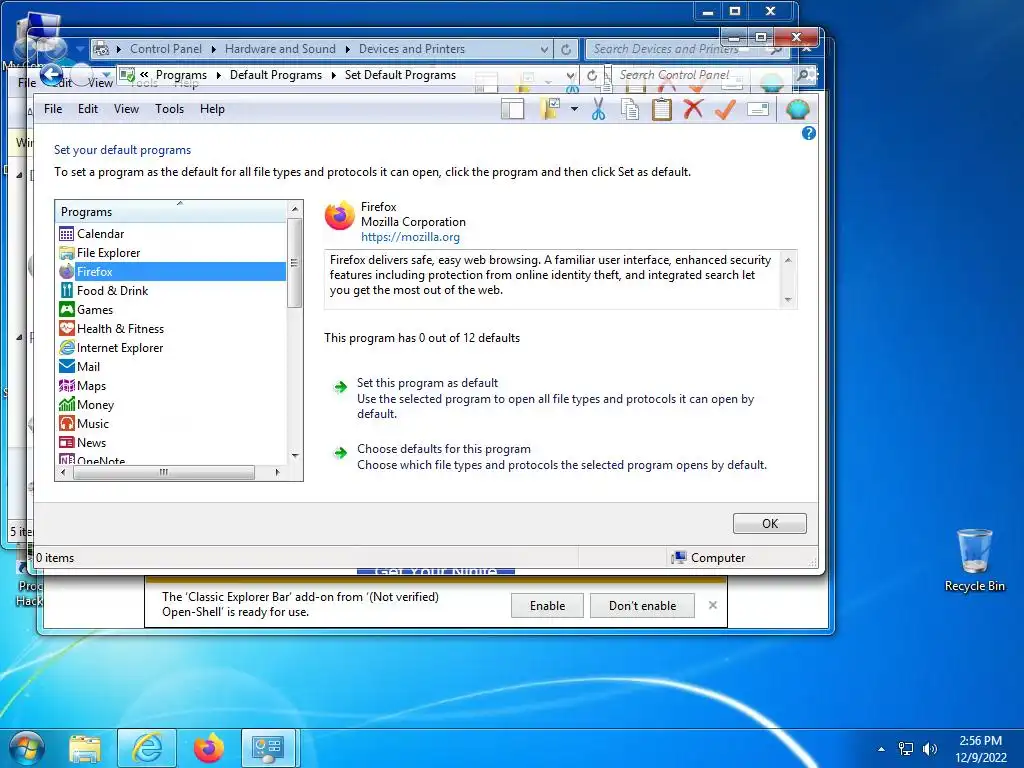The image size is (1024, 768).
Task: Click the orange checkmark Properties icon
Action: pos(725,109)
